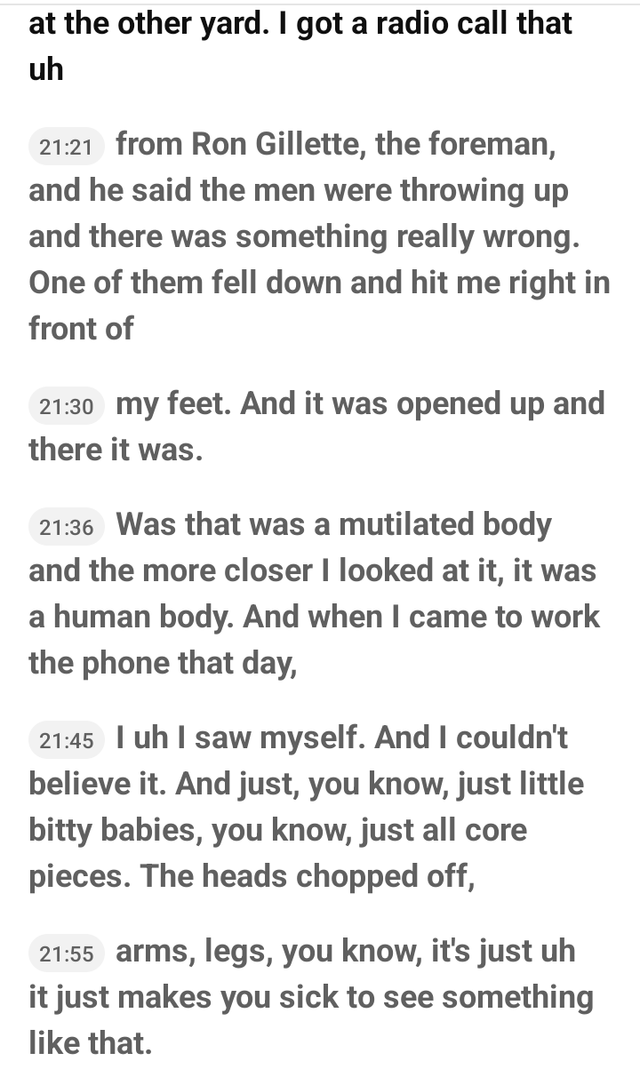
Task: Click the line 'there it was.'
Action: 116,449
